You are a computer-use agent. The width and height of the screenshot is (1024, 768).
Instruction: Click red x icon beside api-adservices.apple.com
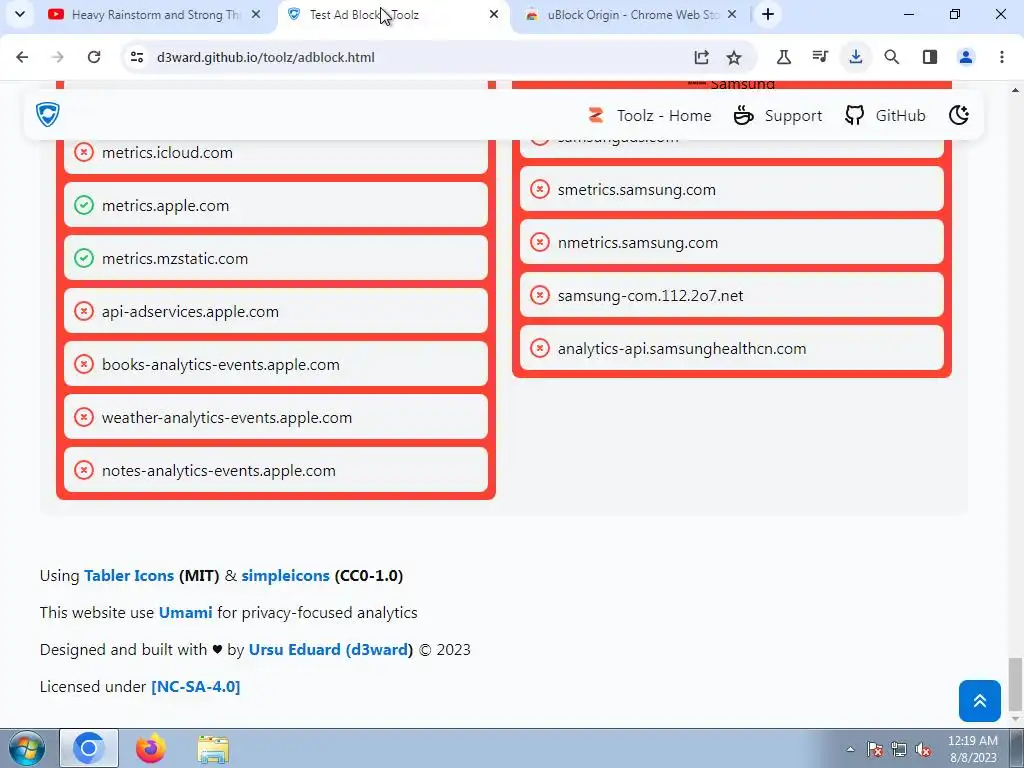coord(84,311)
